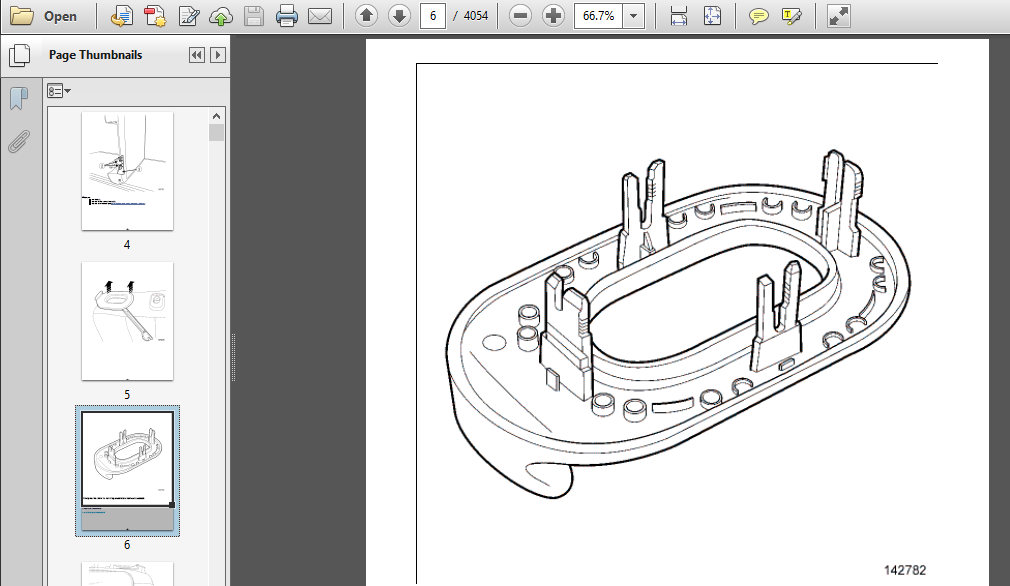The width and height of the screenshot is (1010, 586).
Task: Open the Attachments paperclip panel
Action: (x=19, y=142)
